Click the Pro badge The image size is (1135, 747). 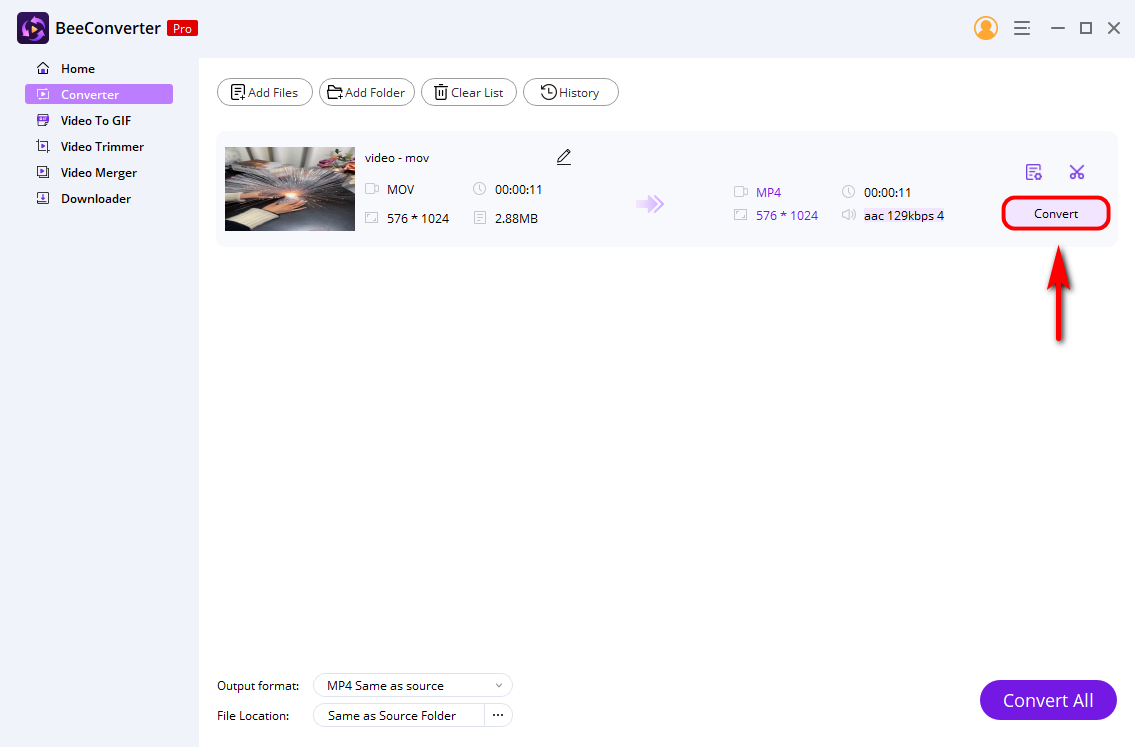pyautogui.click(x=182, y=28)
